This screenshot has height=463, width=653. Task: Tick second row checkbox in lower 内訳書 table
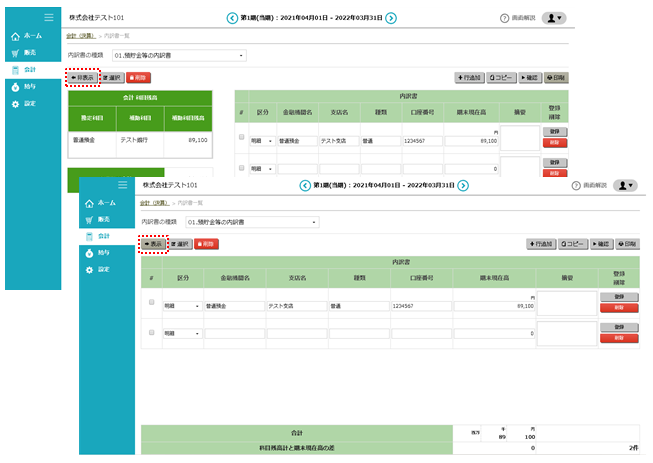[x=152, y=332]
